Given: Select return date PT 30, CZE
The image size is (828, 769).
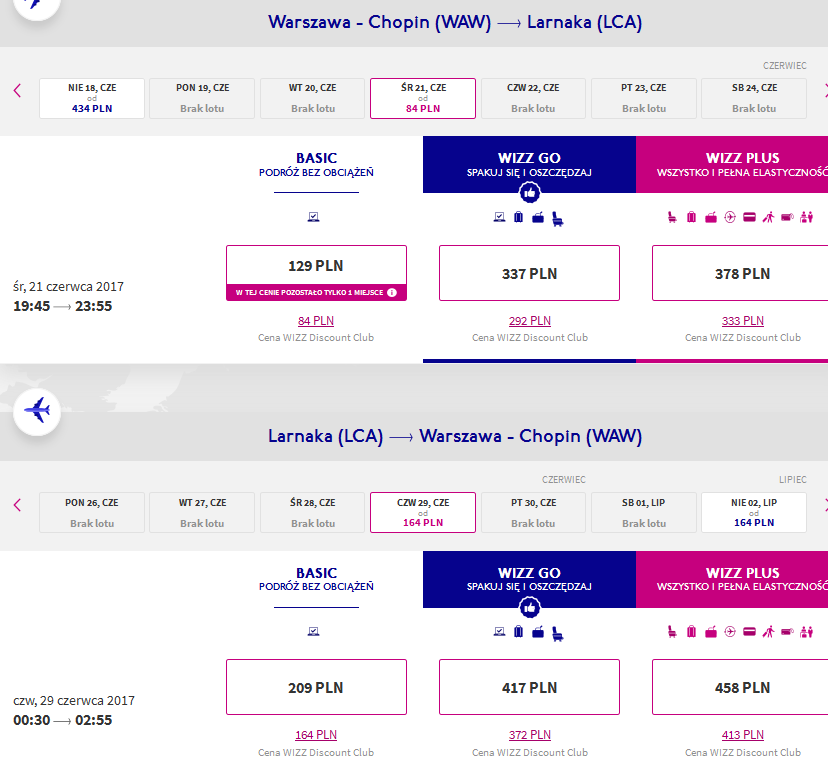Looking at the screenshot, I should (533, 512).
